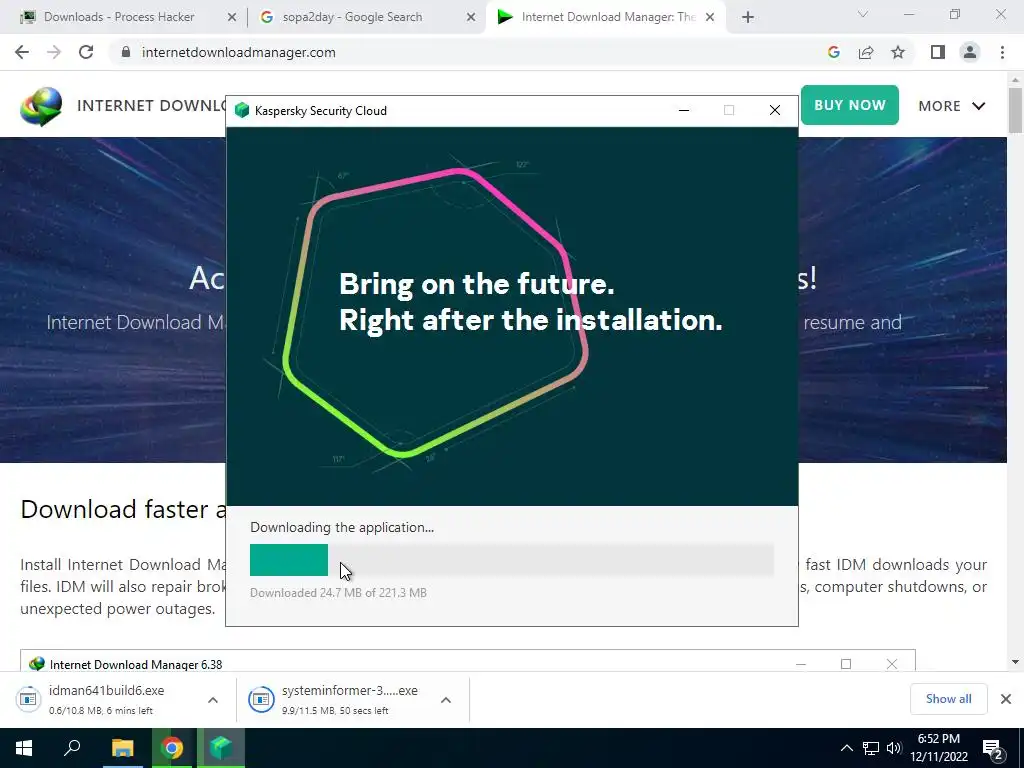Click Show all downloads
The image size is (1024, 768).
948,699
